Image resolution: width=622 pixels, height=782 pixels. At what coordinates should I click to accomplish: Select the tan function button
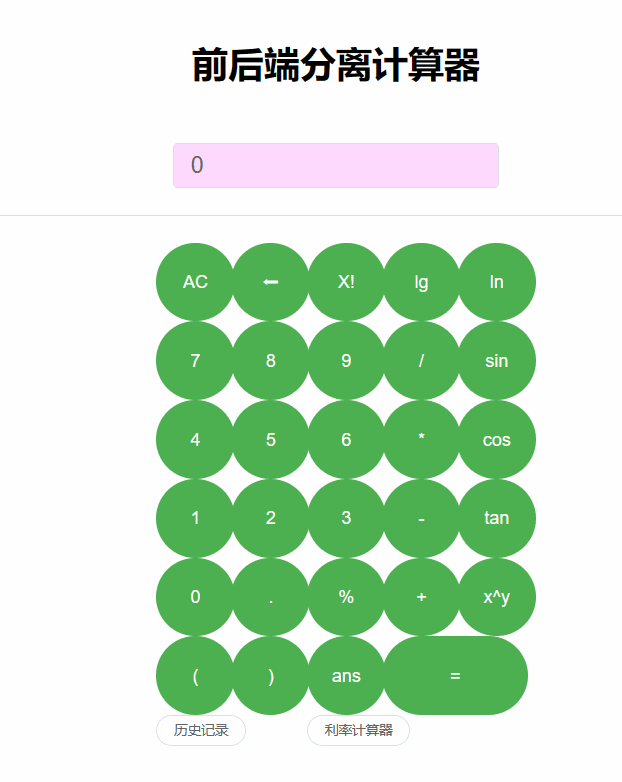tap(496, 518)
